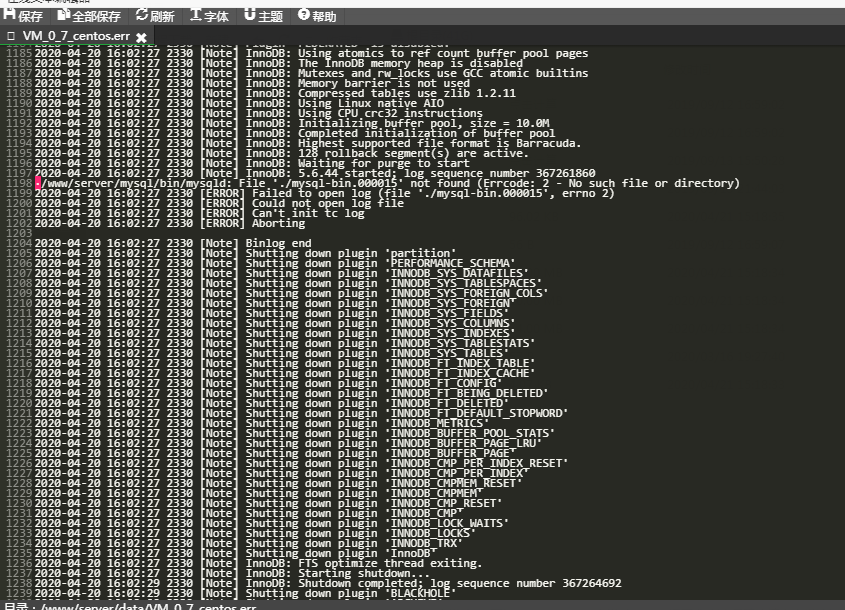Open the 字体 (Font) settings
Screen dimensions: 845x610
(x=210, y=16)
